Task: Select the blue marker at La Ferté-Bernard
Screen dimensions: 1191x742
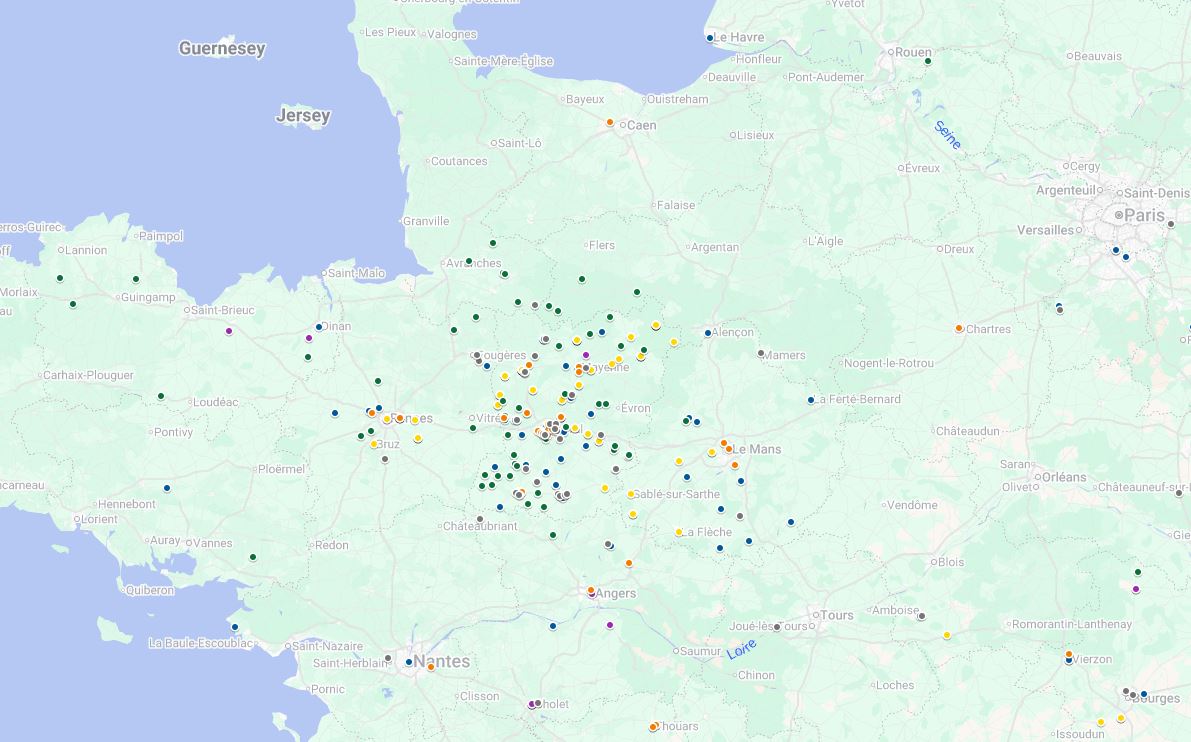Action: 810,399
